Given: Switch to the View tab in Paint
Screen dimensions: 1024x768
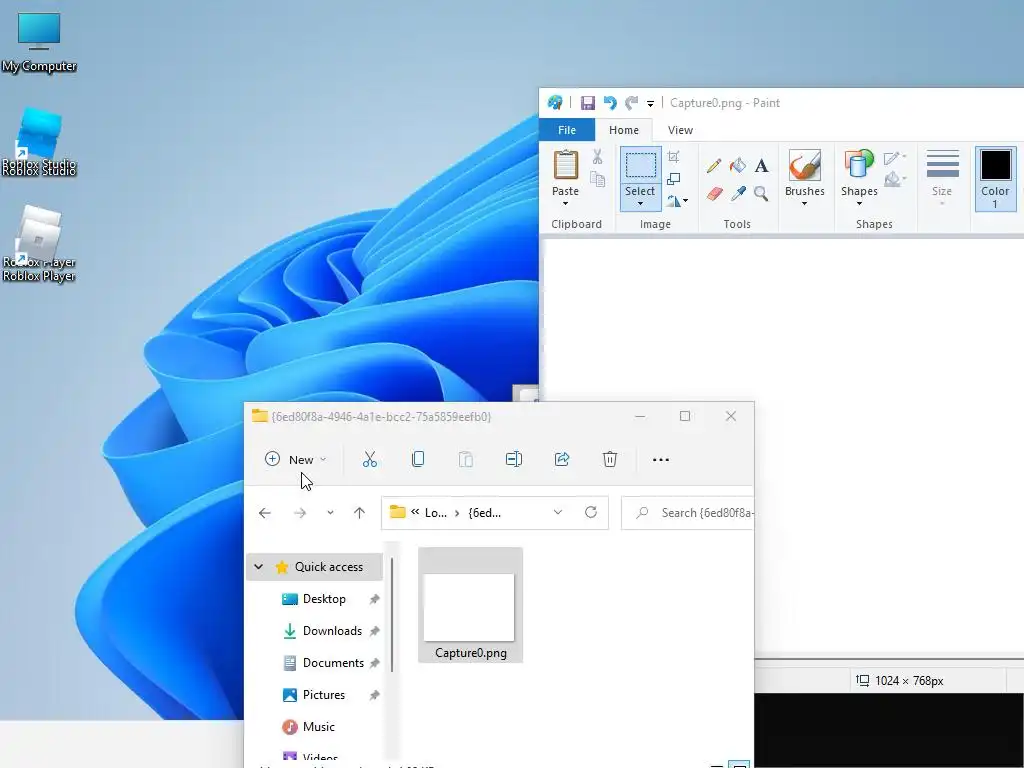Looking at the screenshot, I should tap(680, 130).
